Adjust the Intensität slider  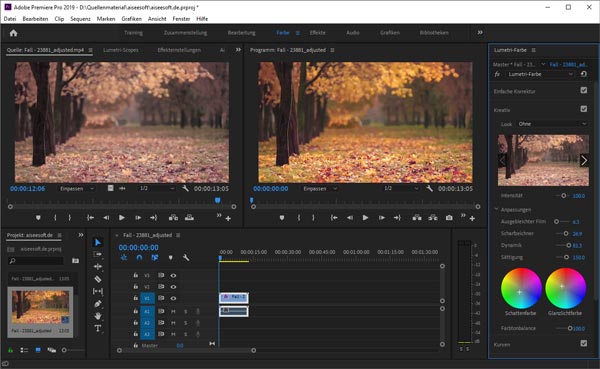click(x=563, y=196)
